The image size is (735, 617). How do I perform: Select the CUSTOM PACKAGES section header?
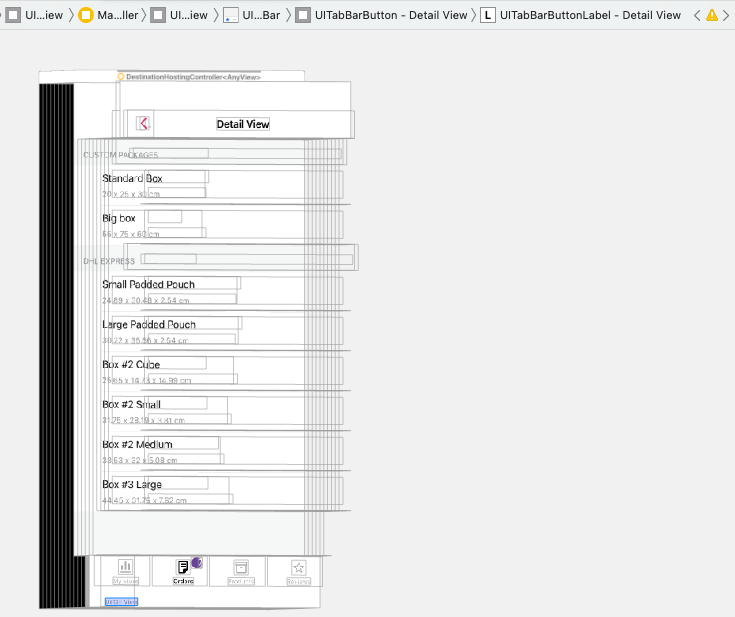[x=120, y=155]
